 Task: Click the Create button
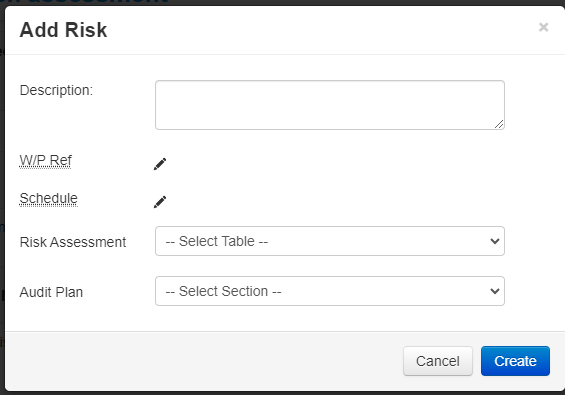[x=515, y=361]
